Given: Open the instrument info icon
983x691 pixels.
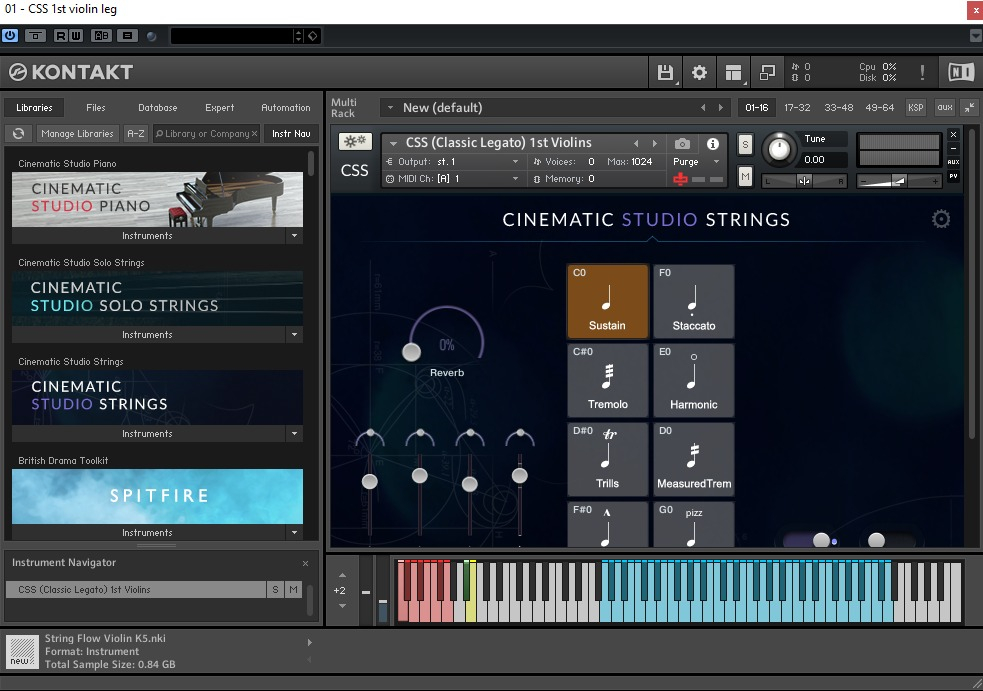Looking at the screenshot, I should coord(713,144).
